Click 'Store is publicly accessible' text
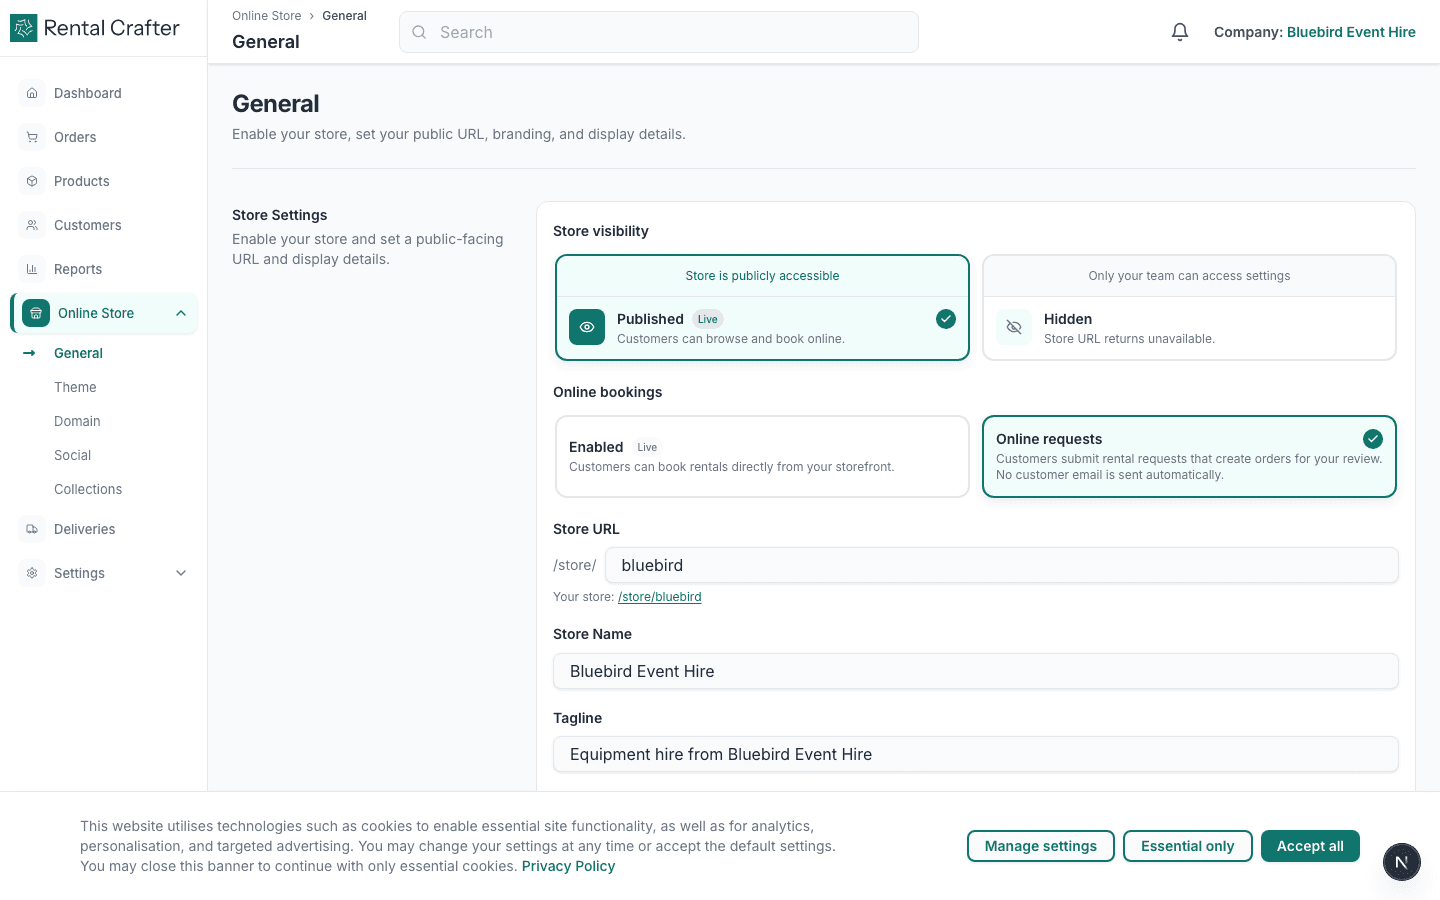Image resolution: width=1440 pixels, height=900 pixels. (x=762, y=276)
